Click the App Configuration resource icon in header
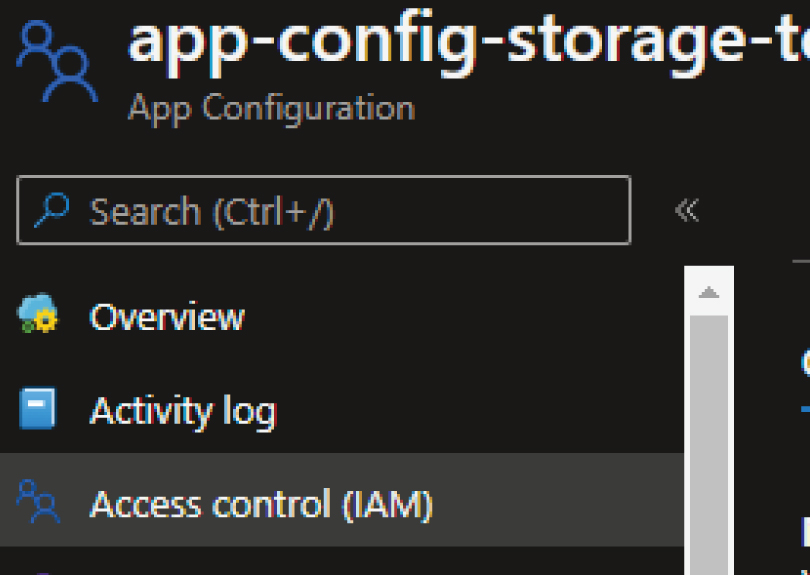 point(57,62)
